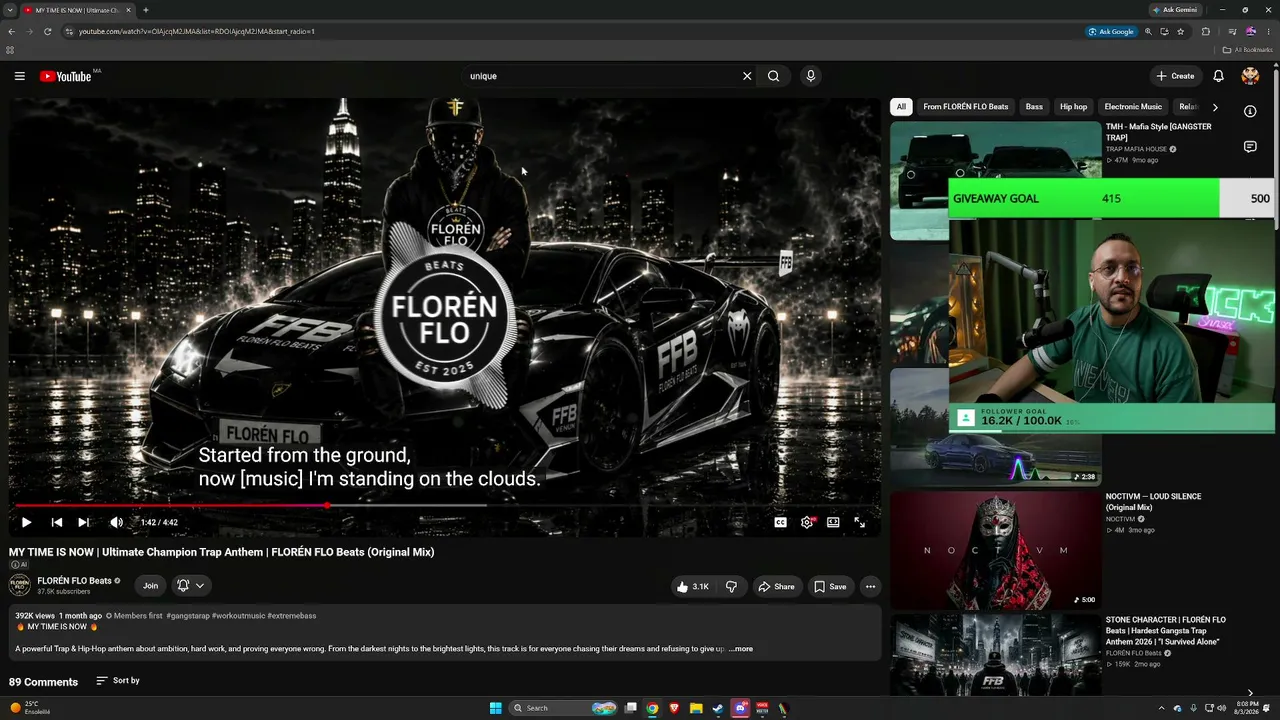
Task: Open the Chrome three-dot menu
Action: (x=1269, y=31)
